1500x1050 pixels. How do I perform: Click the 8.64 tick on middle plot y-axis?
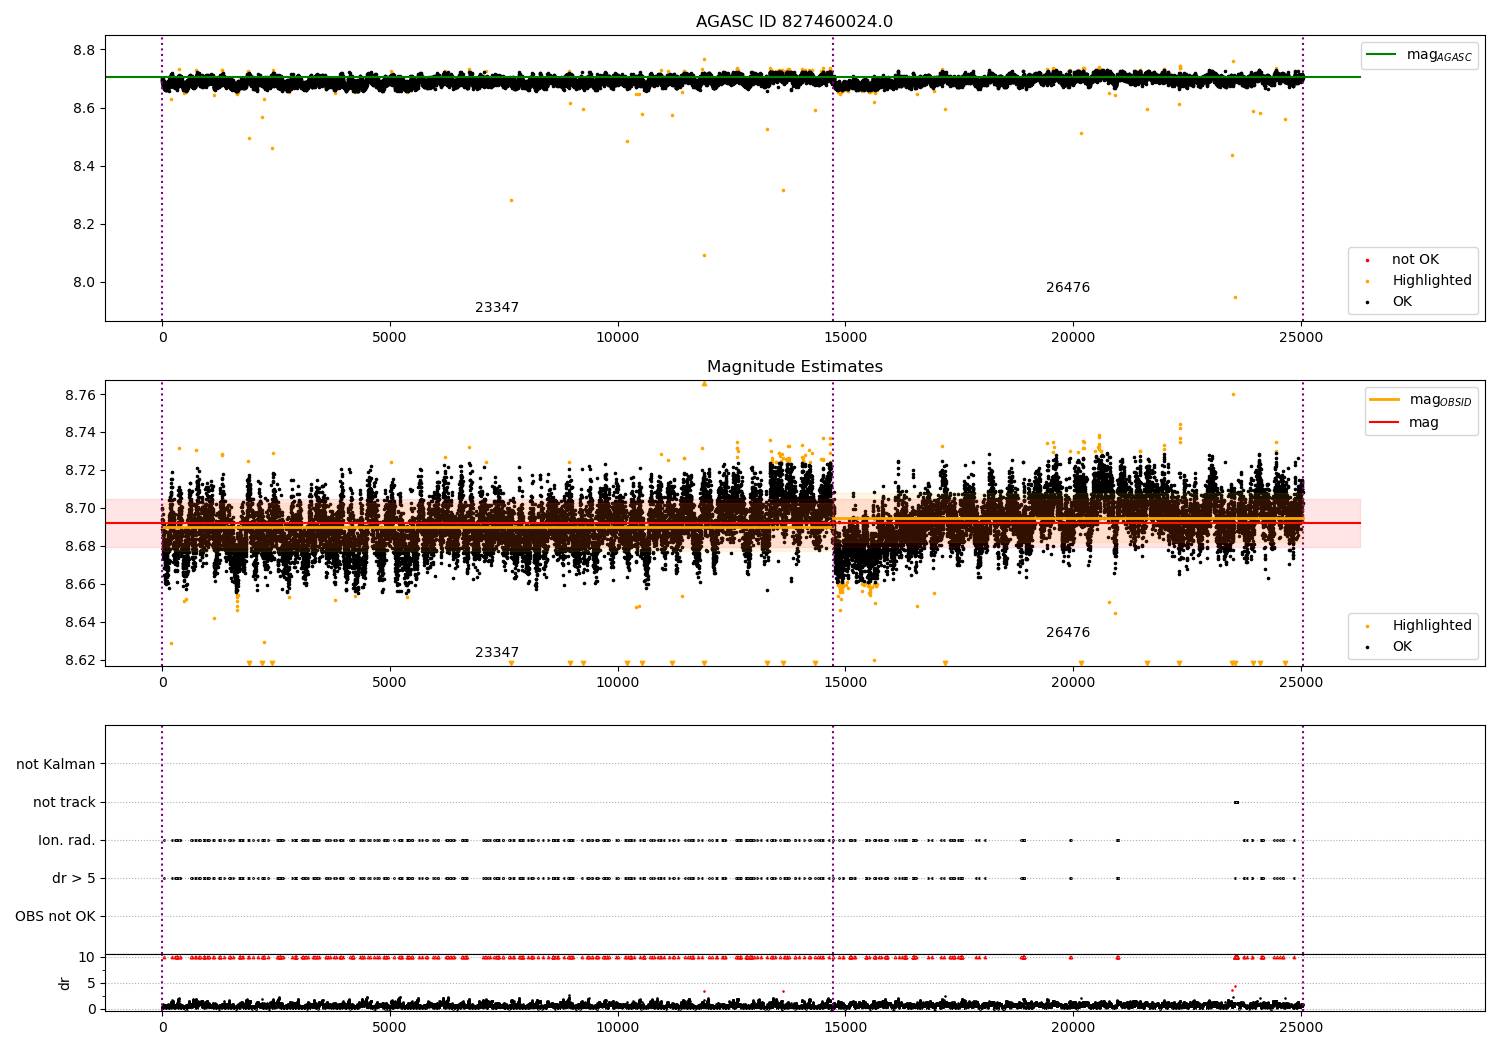[x=80, y=622]
